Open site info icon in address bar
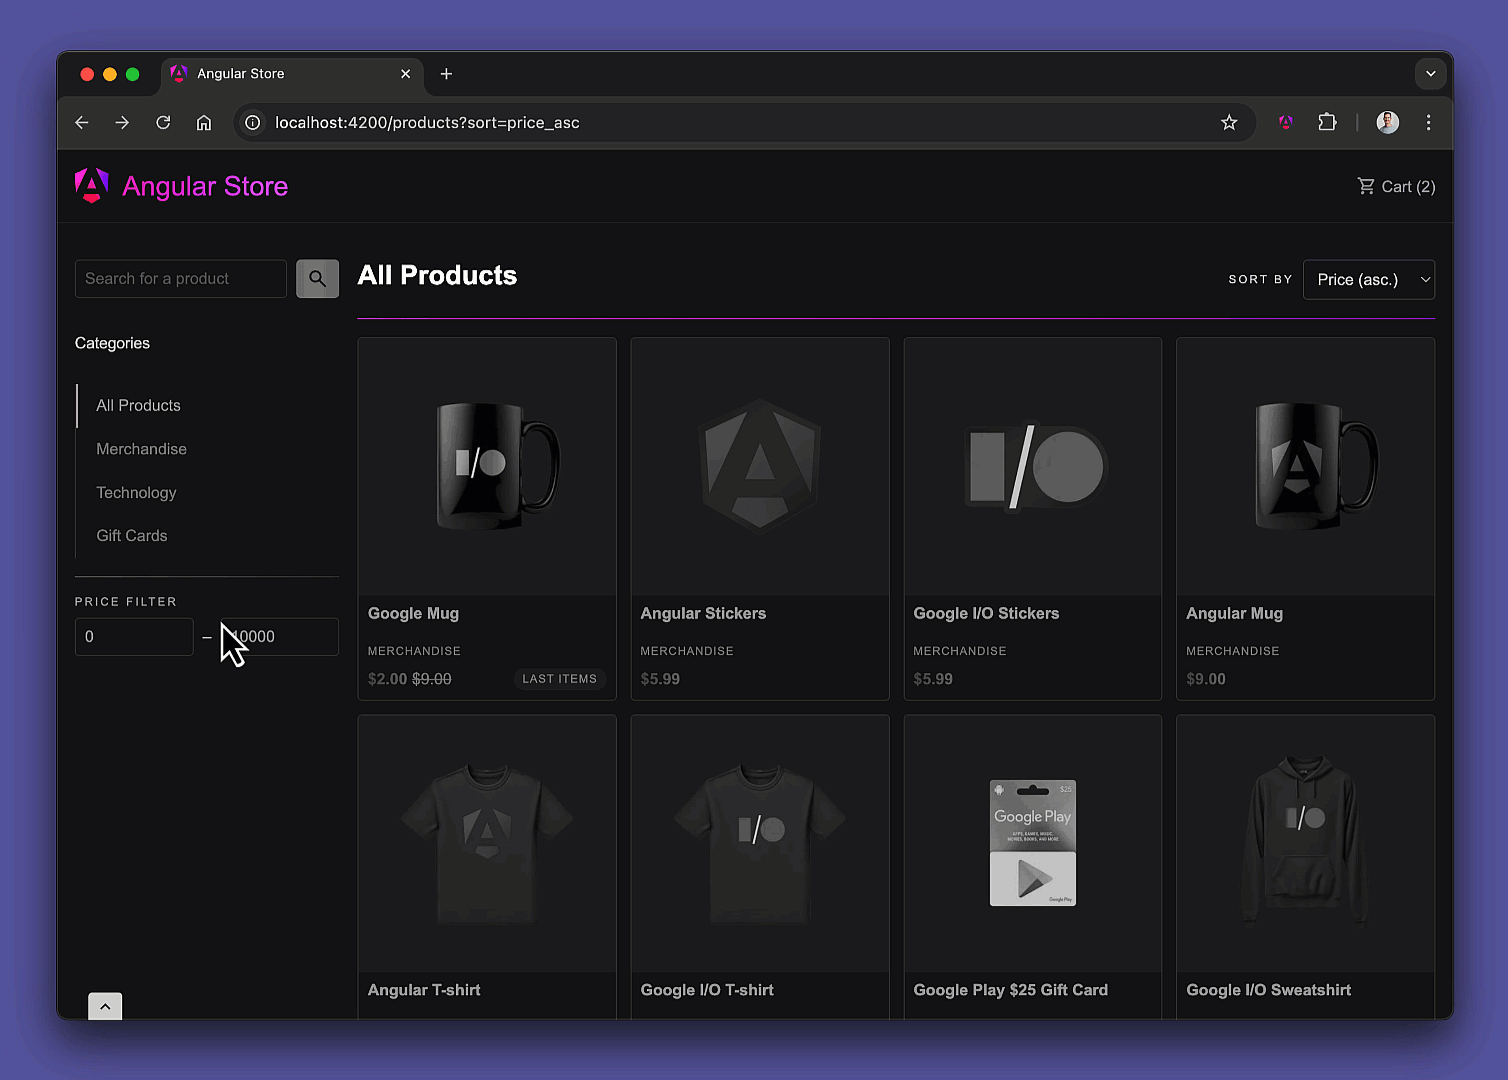The image size is (1508, 1080). click(x=253, y=122)
